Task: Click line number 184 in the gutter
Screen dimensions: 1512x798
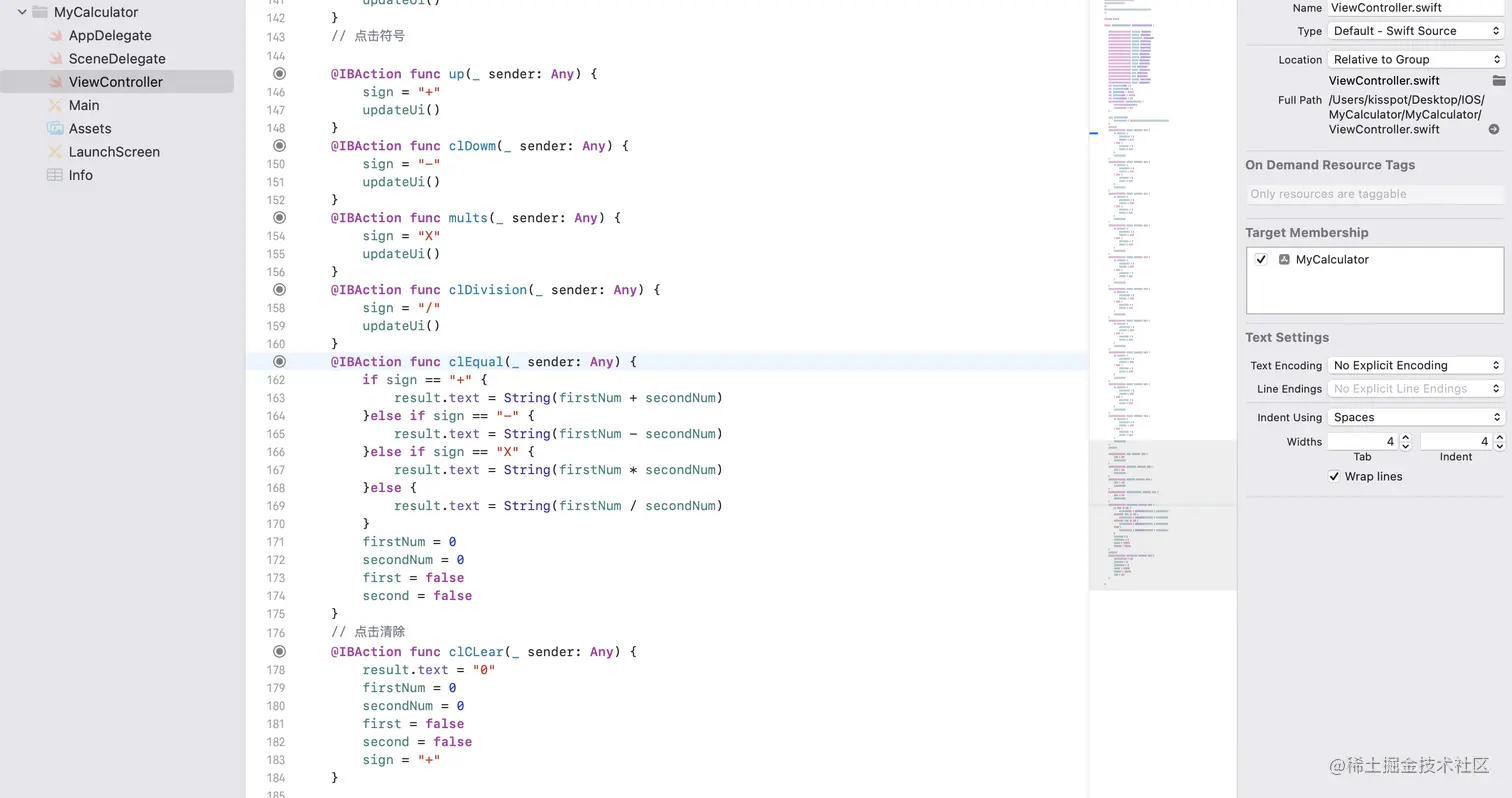Action: point(276,778)
